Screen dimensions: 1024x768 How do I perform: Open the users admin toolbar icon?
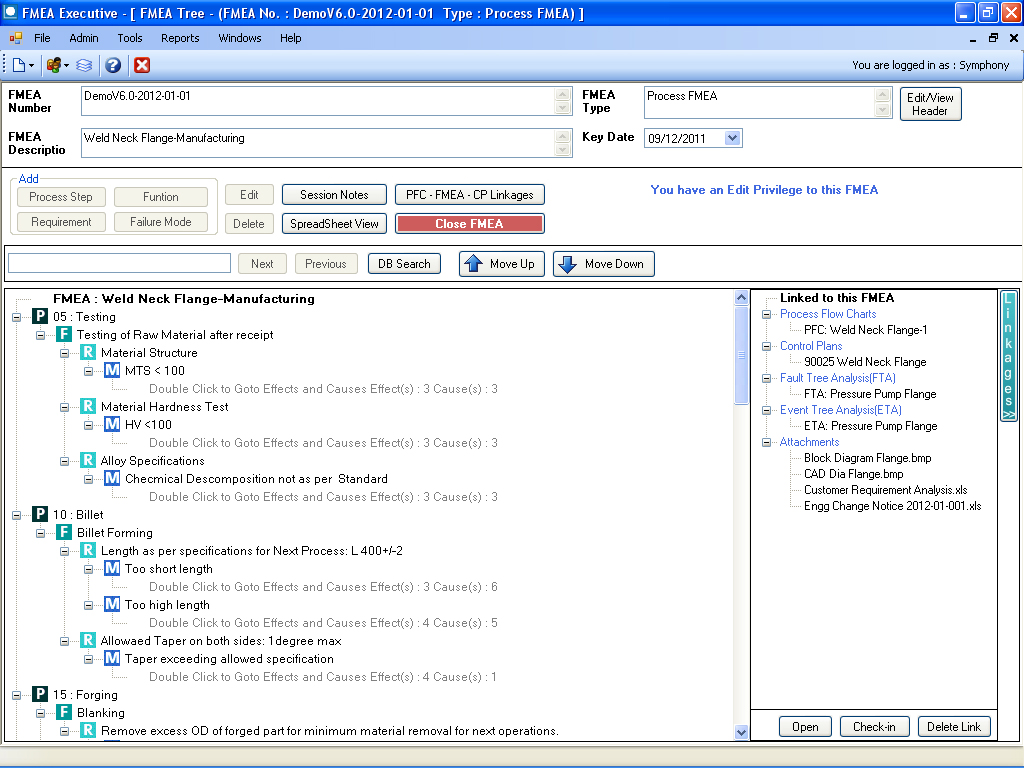[x=54, y=65]
